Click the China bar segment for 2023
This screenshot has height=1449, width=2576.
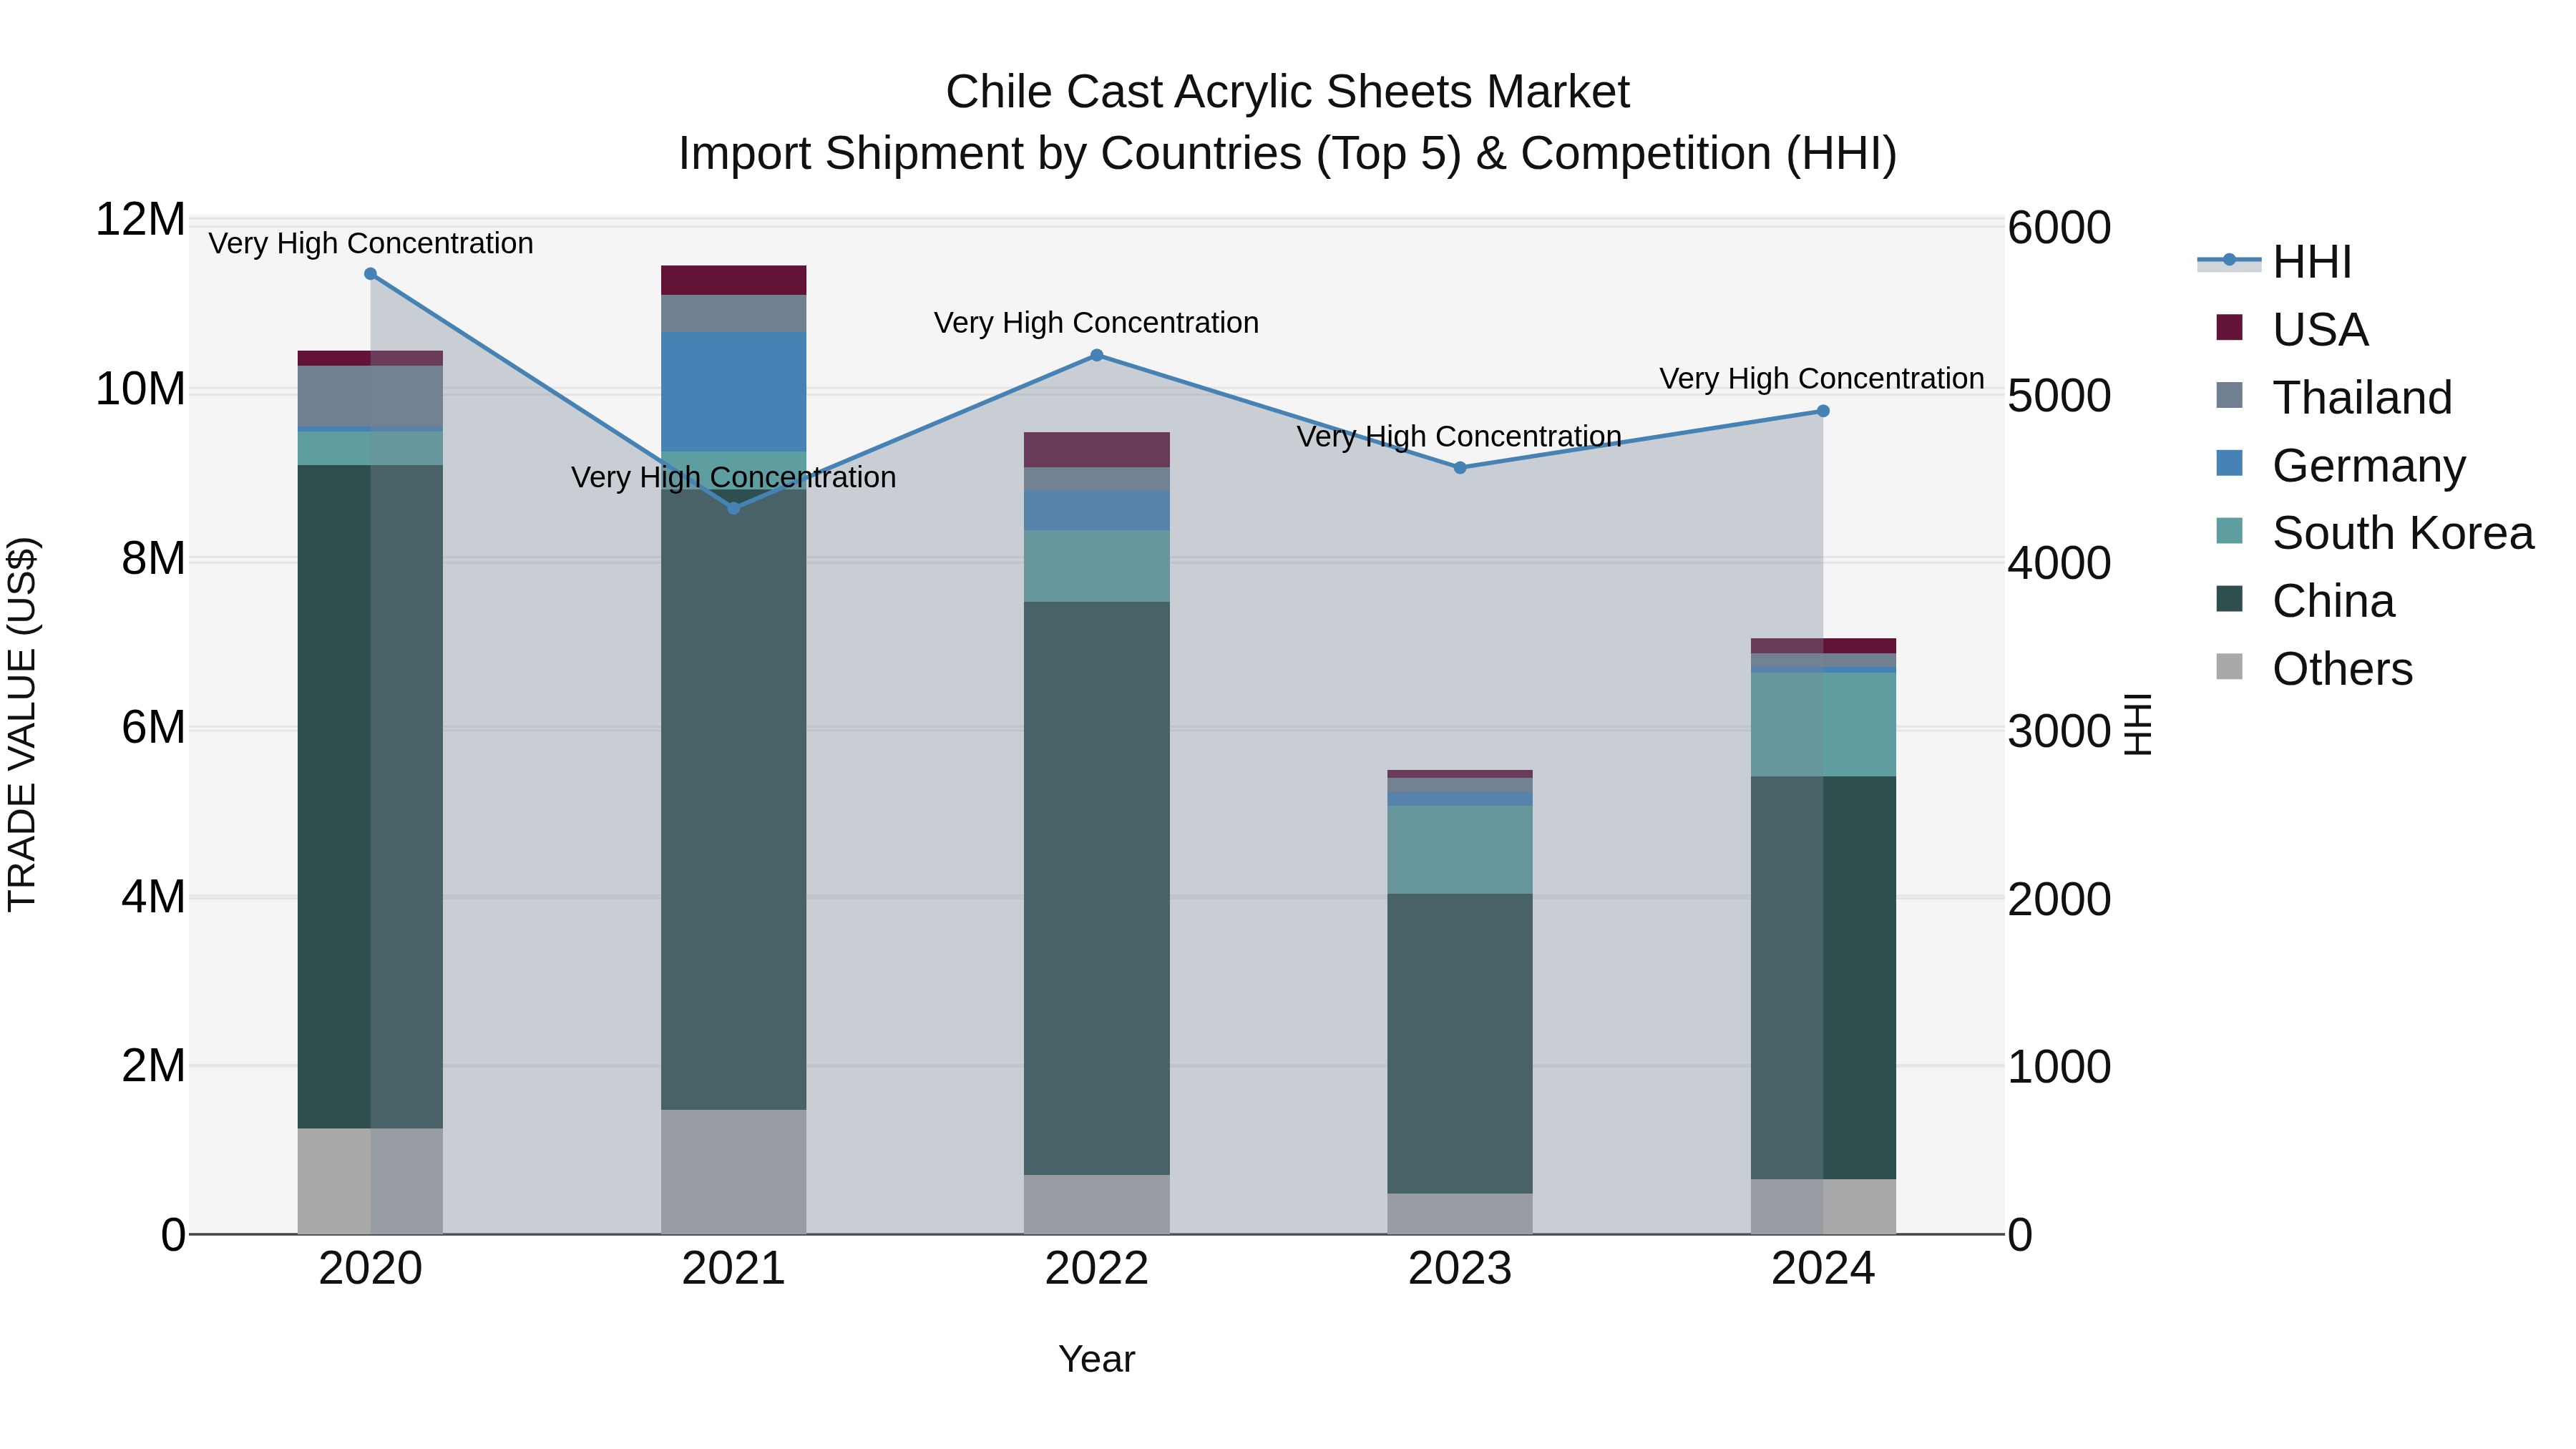coord(1460,1043)
